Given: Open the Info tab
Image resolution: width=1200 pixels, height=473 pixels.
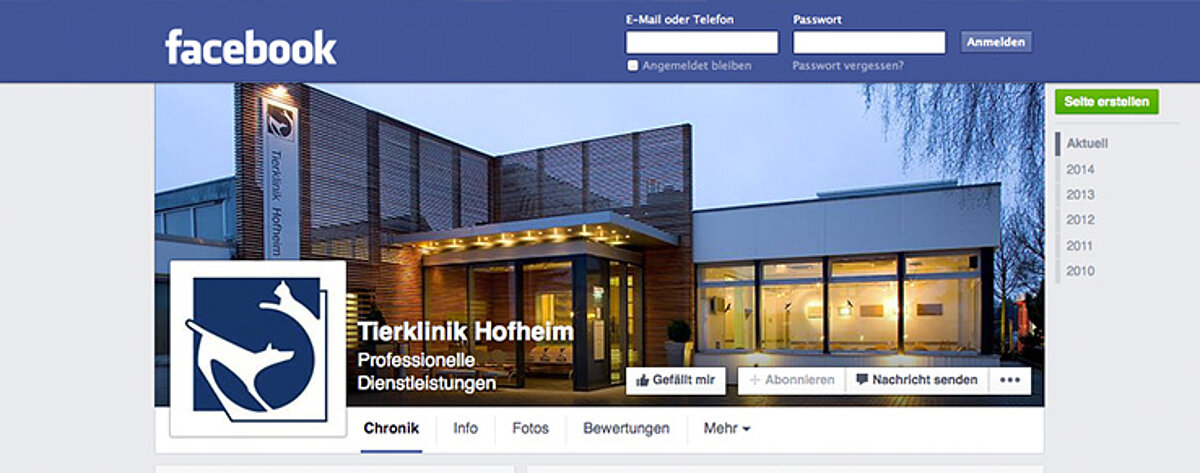Looking at the screenshot, I should pyautogui.click(x=465, y=429).
